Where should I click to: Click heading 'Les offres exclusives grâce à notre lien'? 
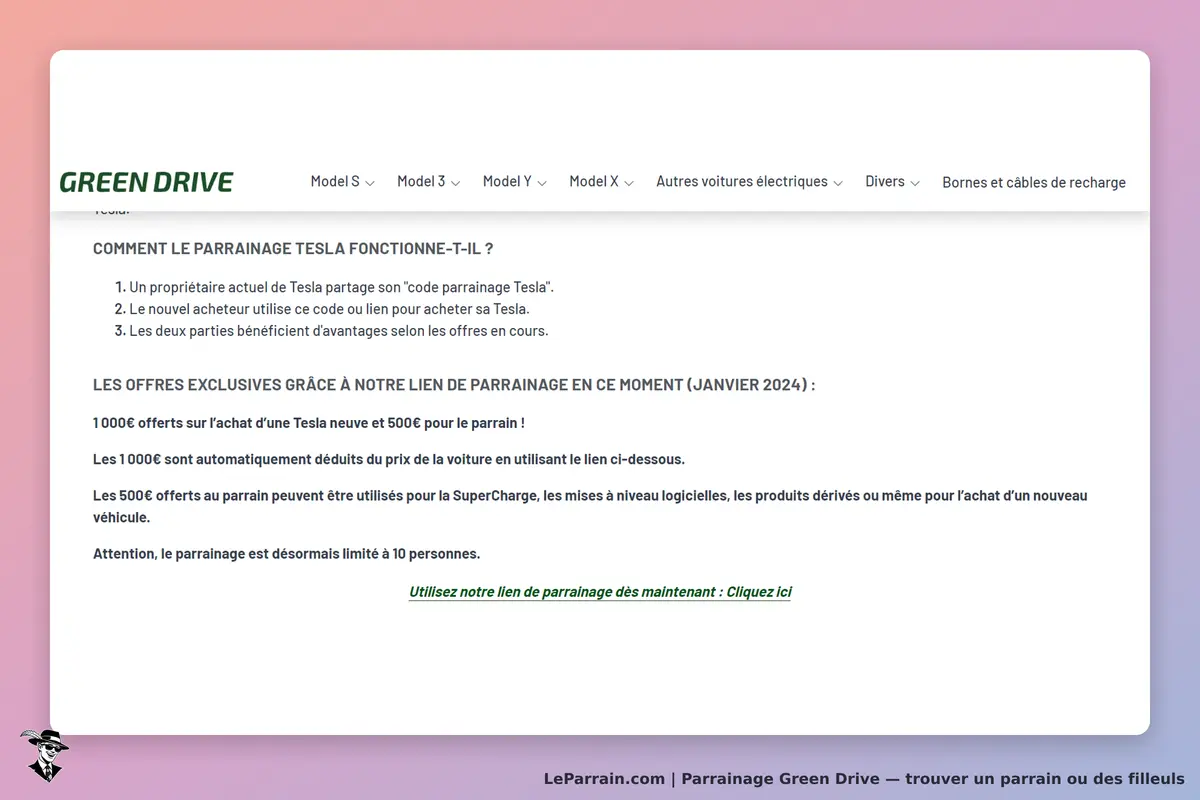(x=454, y=385)
